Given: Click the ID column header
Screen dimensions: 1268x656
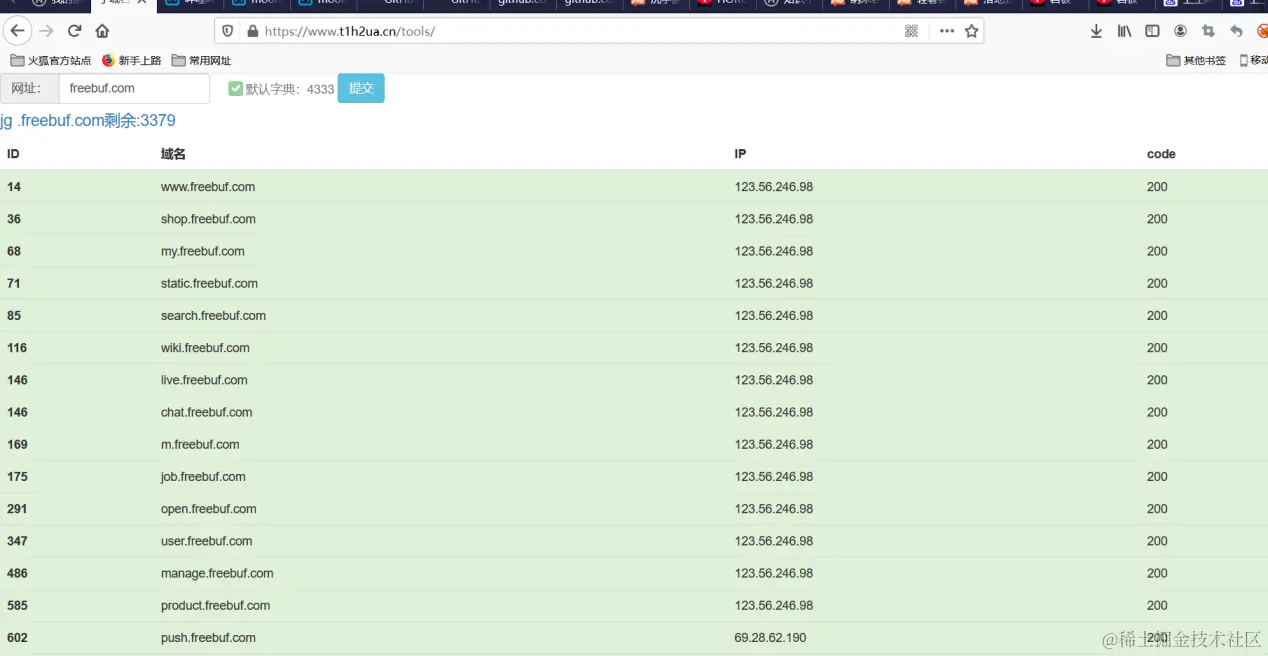Looking at the screenshot, I should click(x=13, y=154).
